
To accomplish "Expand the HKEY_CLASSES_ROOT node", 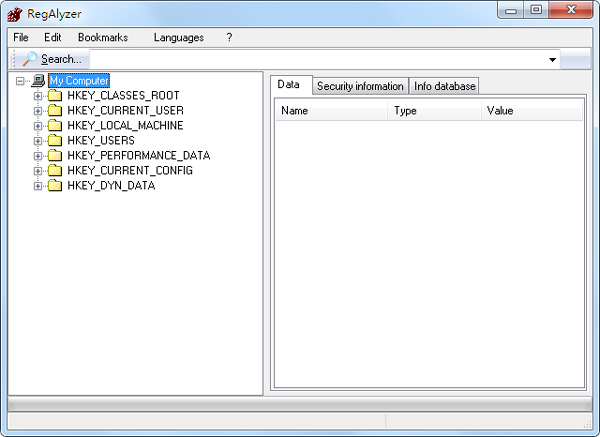I will click(x=38, y=96).
